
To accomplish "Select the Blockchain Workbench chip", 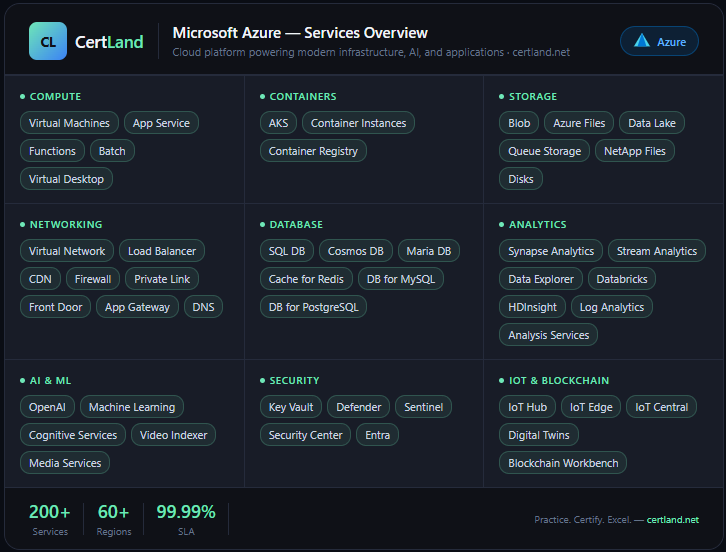I will point(563,463).
